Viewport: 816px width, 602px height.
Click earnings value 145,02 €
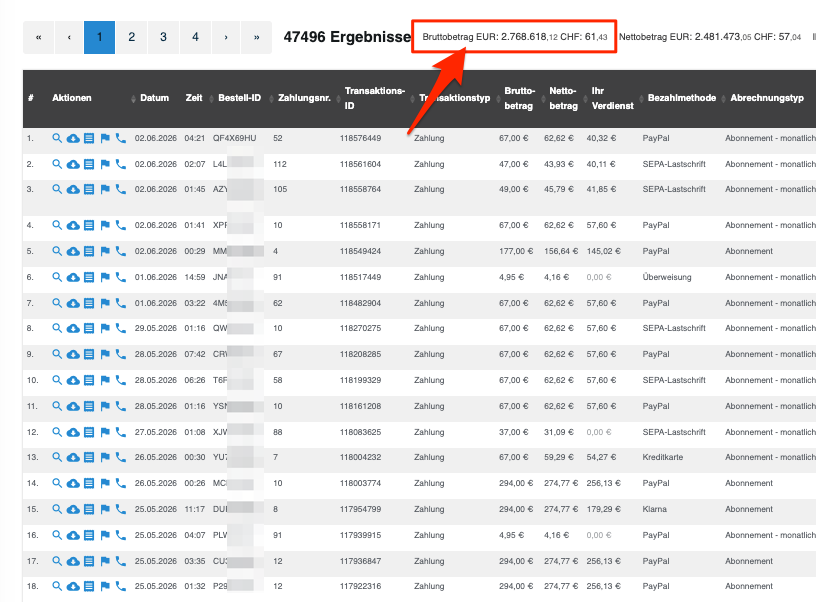click(x=603, y=251)
